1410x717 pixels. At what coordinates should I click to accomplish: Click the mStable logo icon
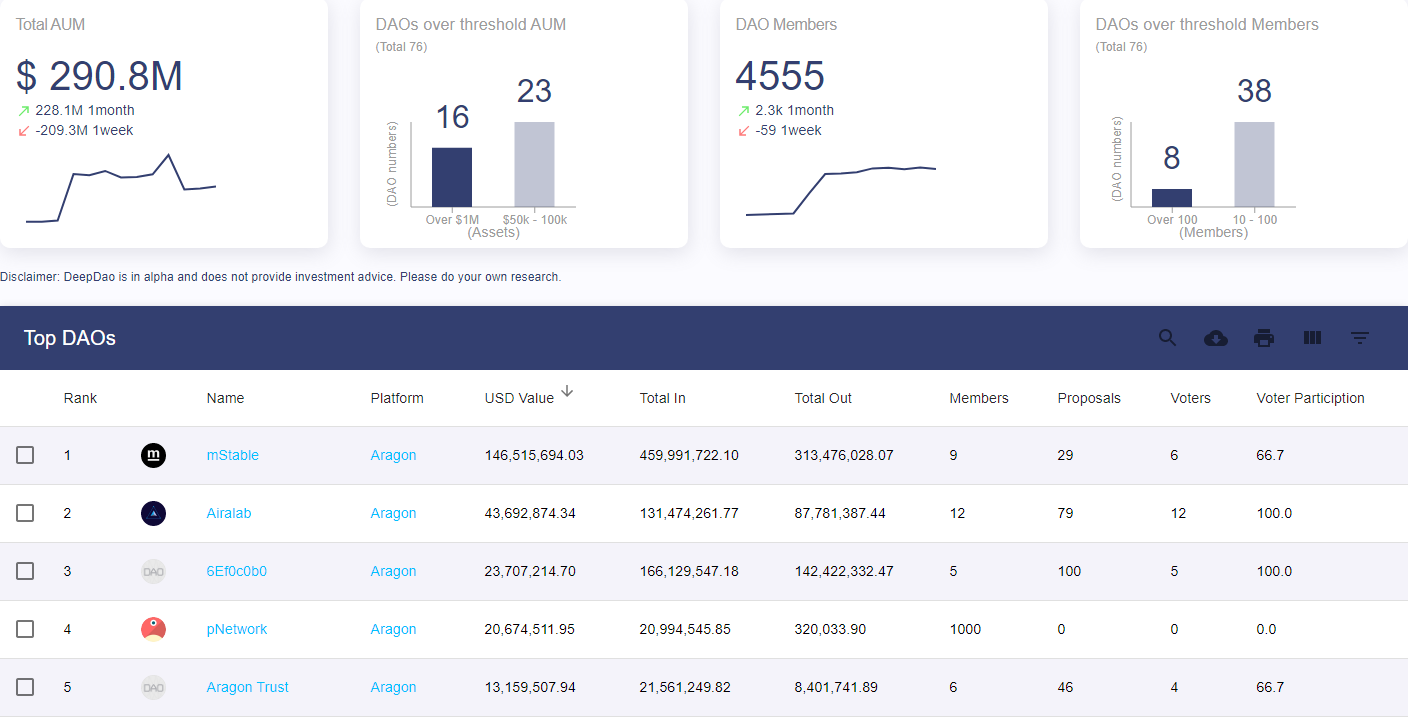[x=153, y=456]
